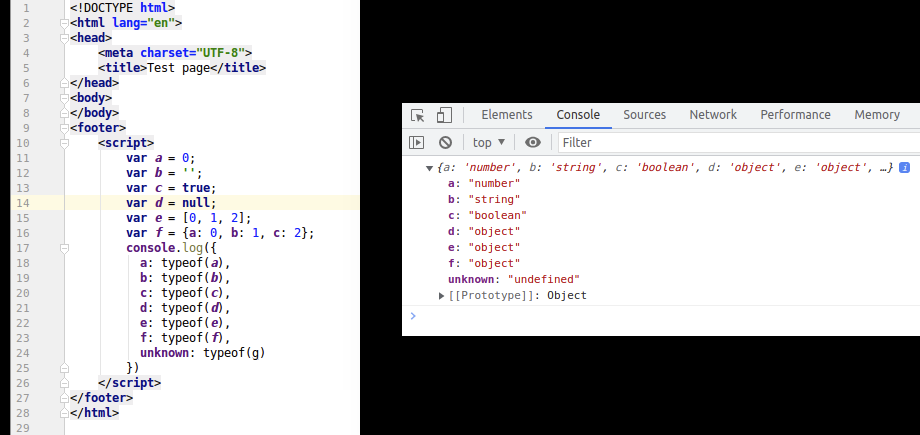Activate the inspect element picker icon
Viewport: 920px width, 435px height.
[x=418, y=115]
